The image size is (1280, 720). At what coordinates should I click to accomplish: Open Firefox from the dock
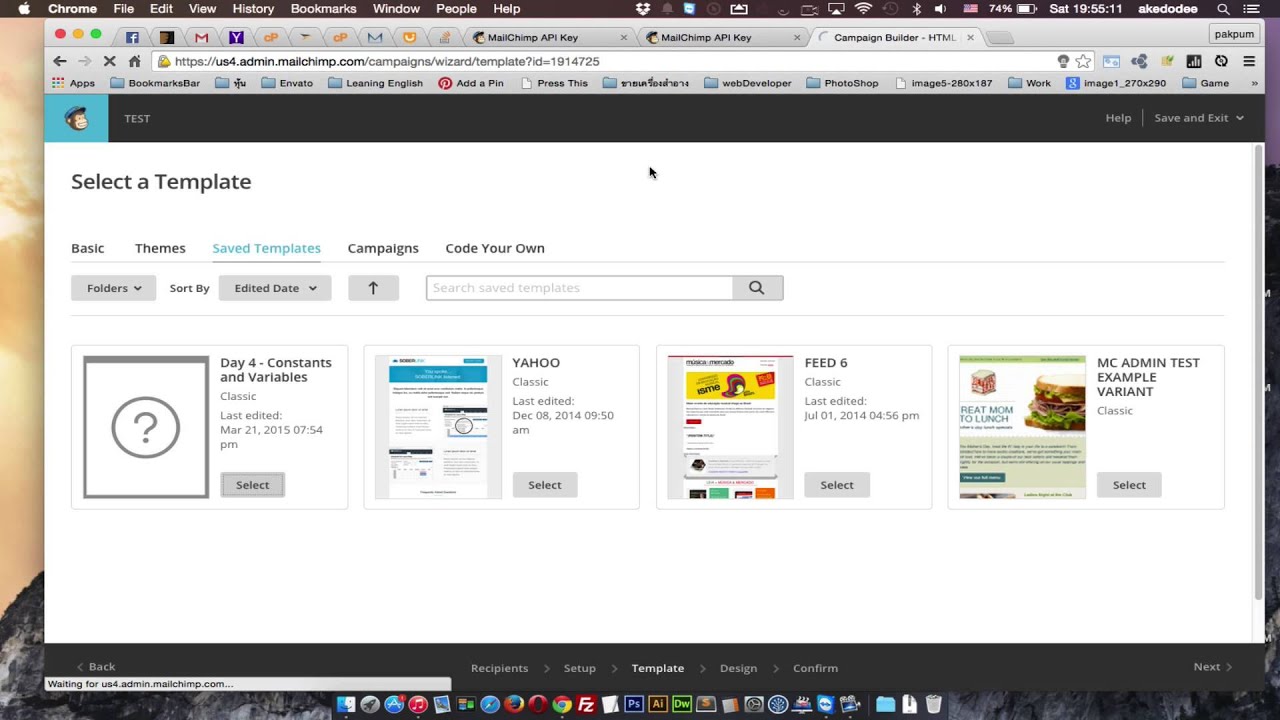(x=514, y=704)
